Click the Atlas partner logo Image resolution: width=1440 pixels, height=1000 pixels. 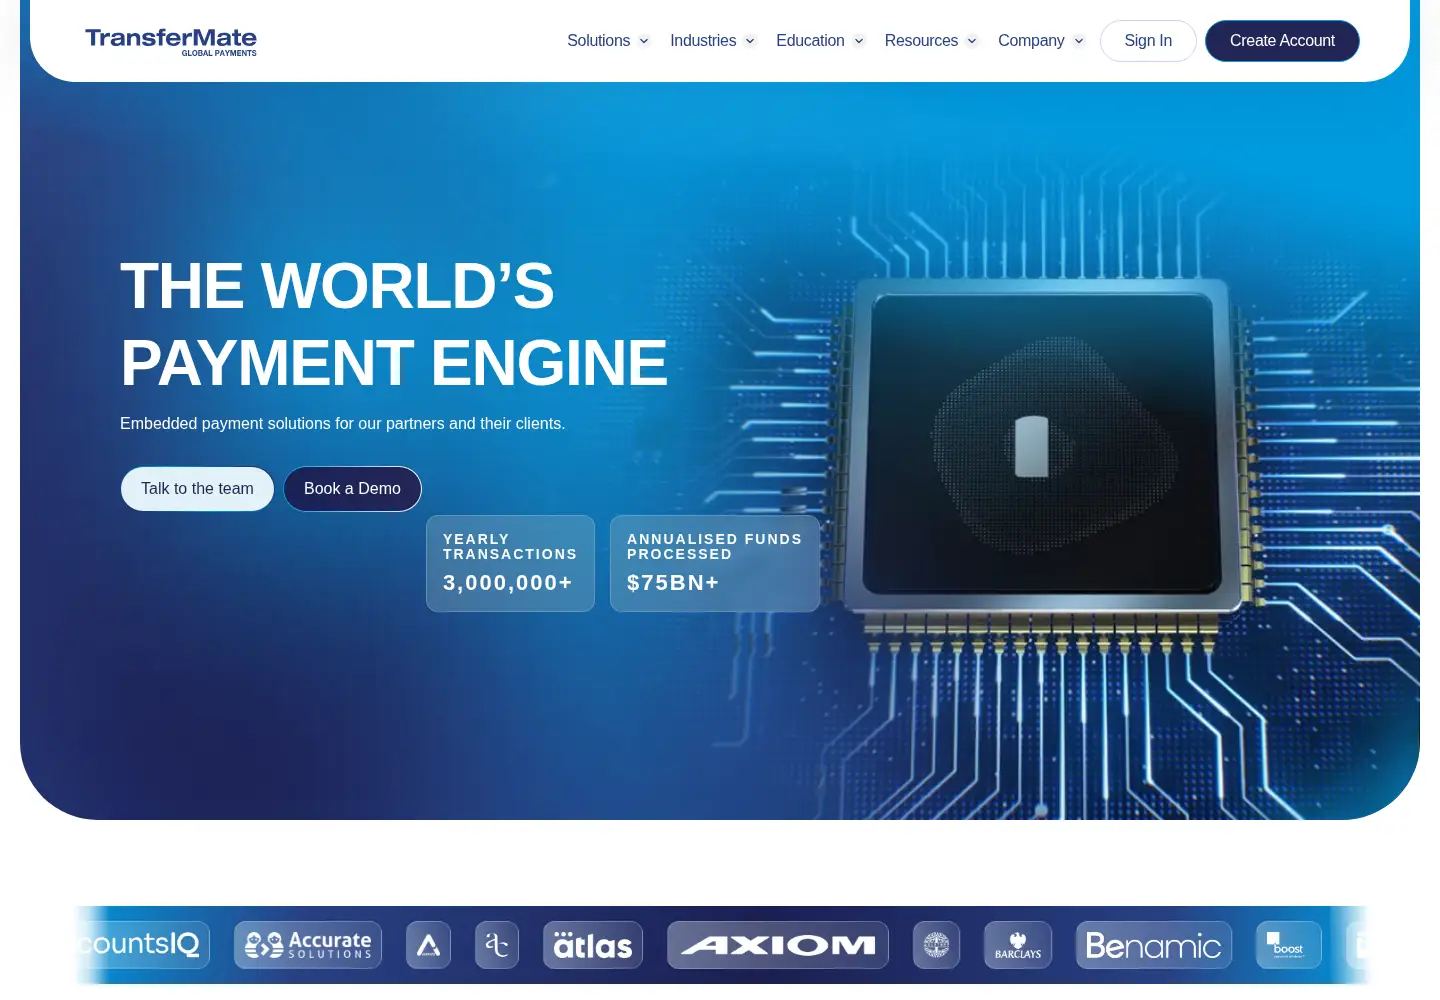(x=593, y=945)
